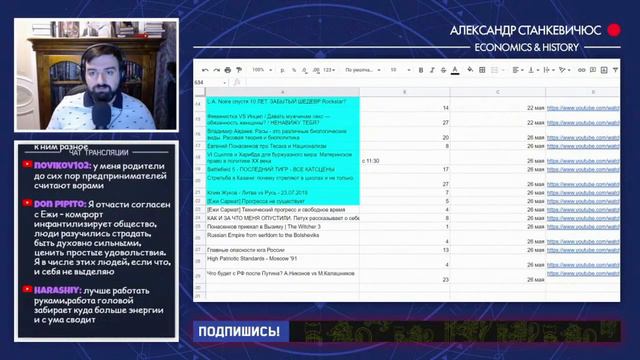Click the Print icon in the toolbar
Viewport: 640px width, 360px height.
pyautogui.click(x=228, y=70)
